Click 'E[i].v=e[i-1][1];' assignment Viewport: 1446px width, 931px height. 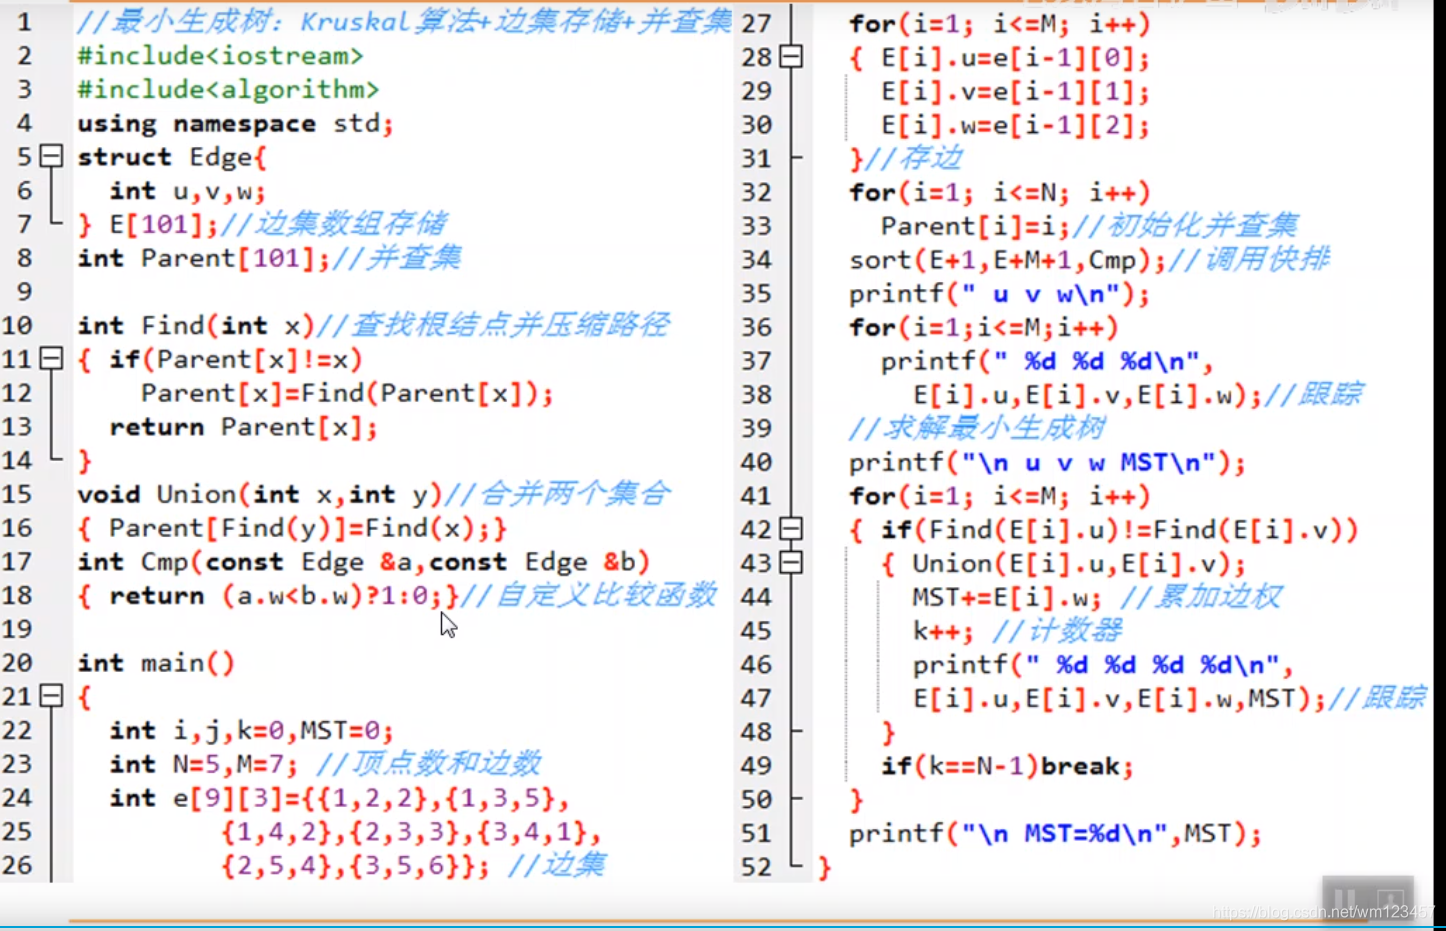[x=1015, y=92]
